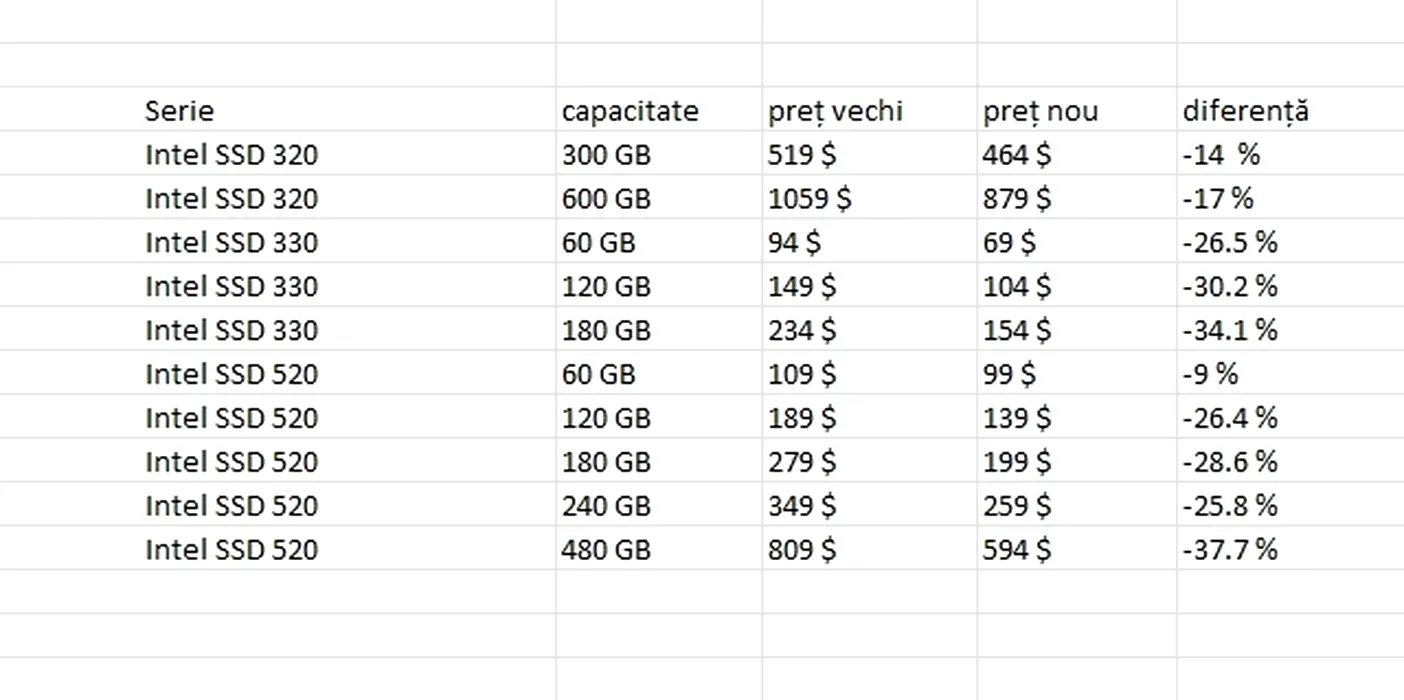Select the cell showing 879 $
1404x700 pixels.
(1077, 198)
